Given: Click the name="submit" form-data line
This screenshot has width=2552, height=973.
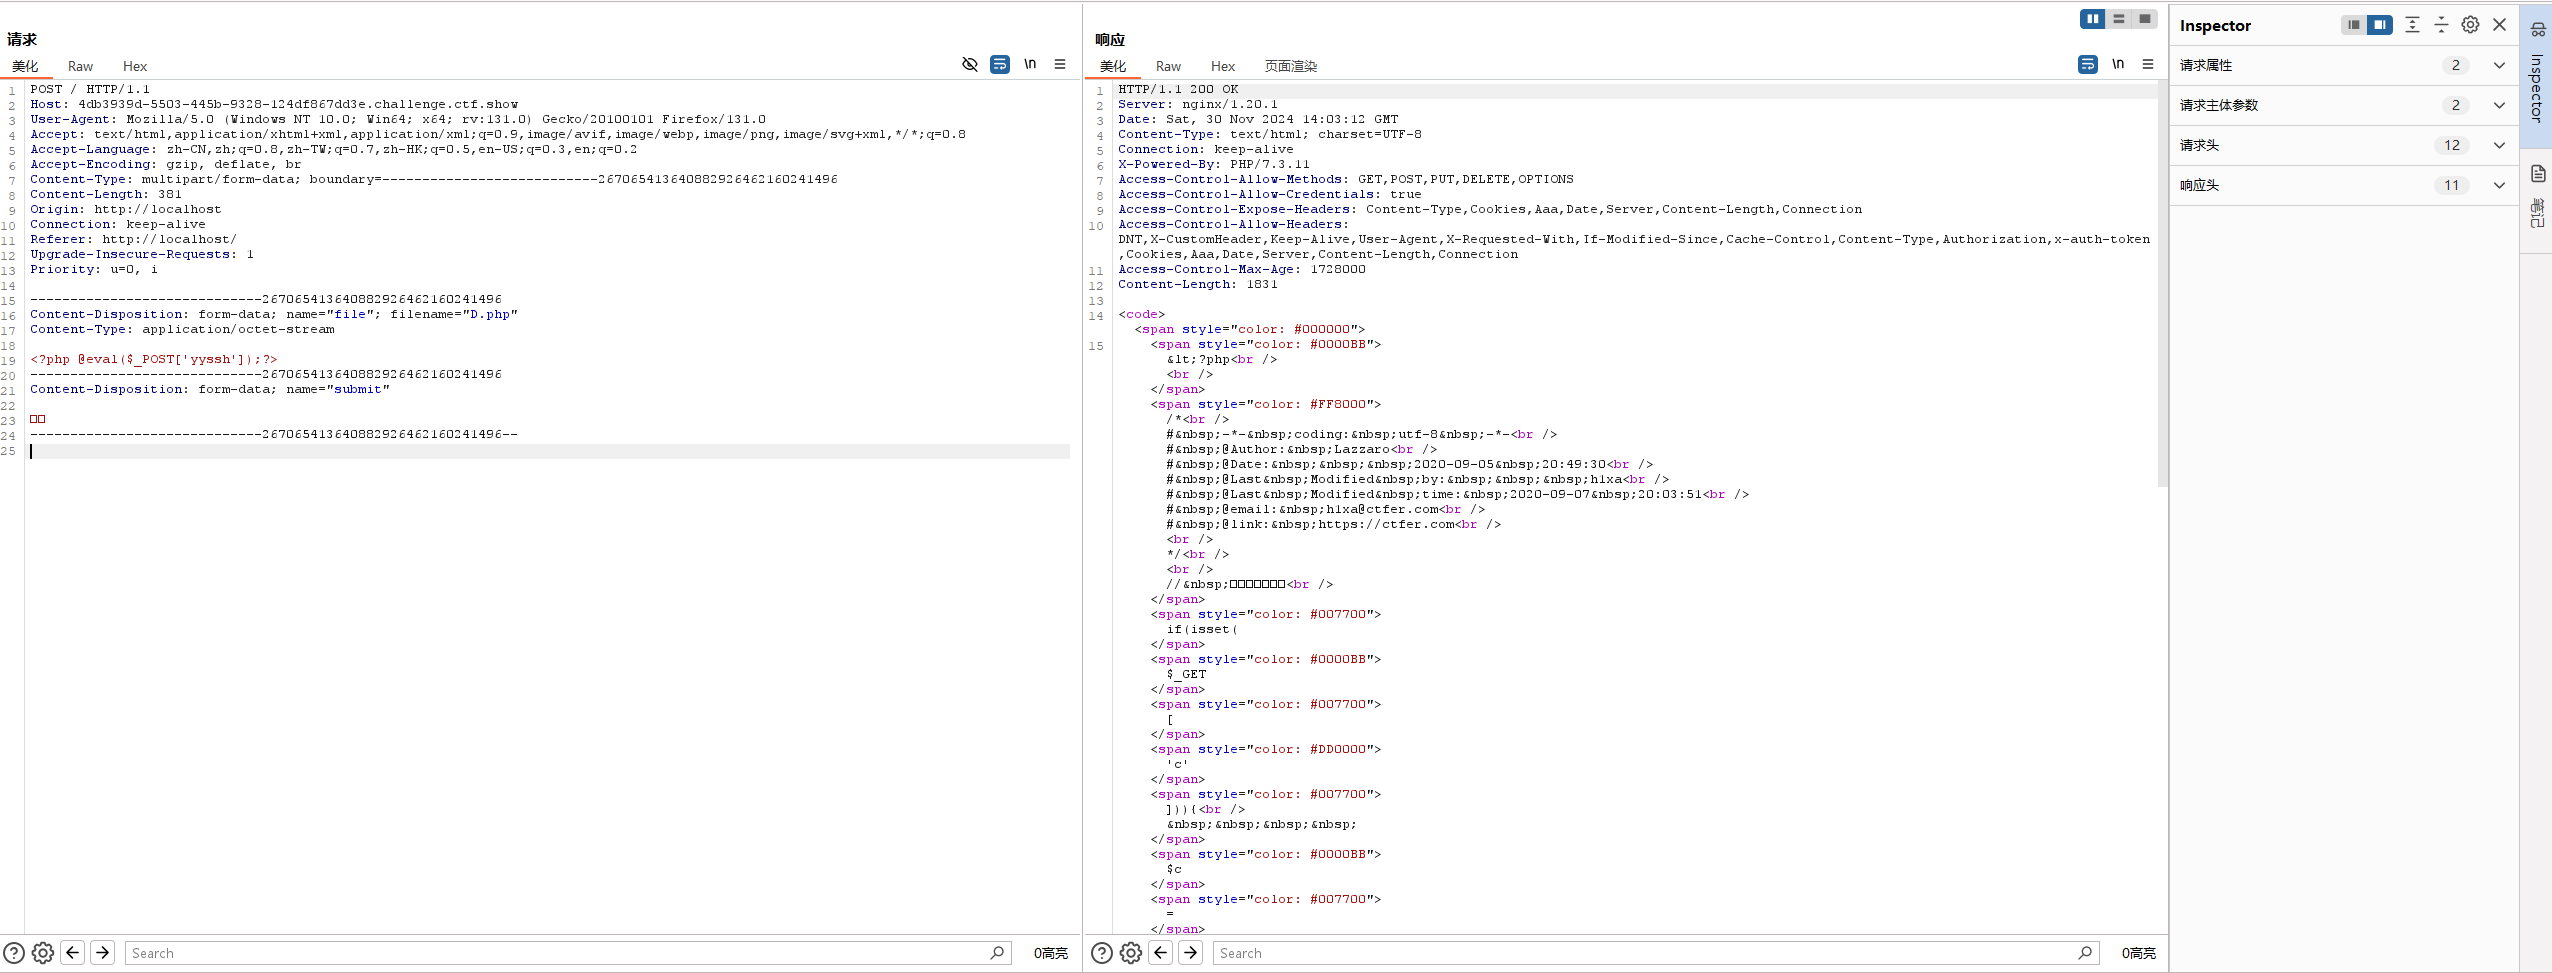Looking at the screenshot, I should (210, 389).
